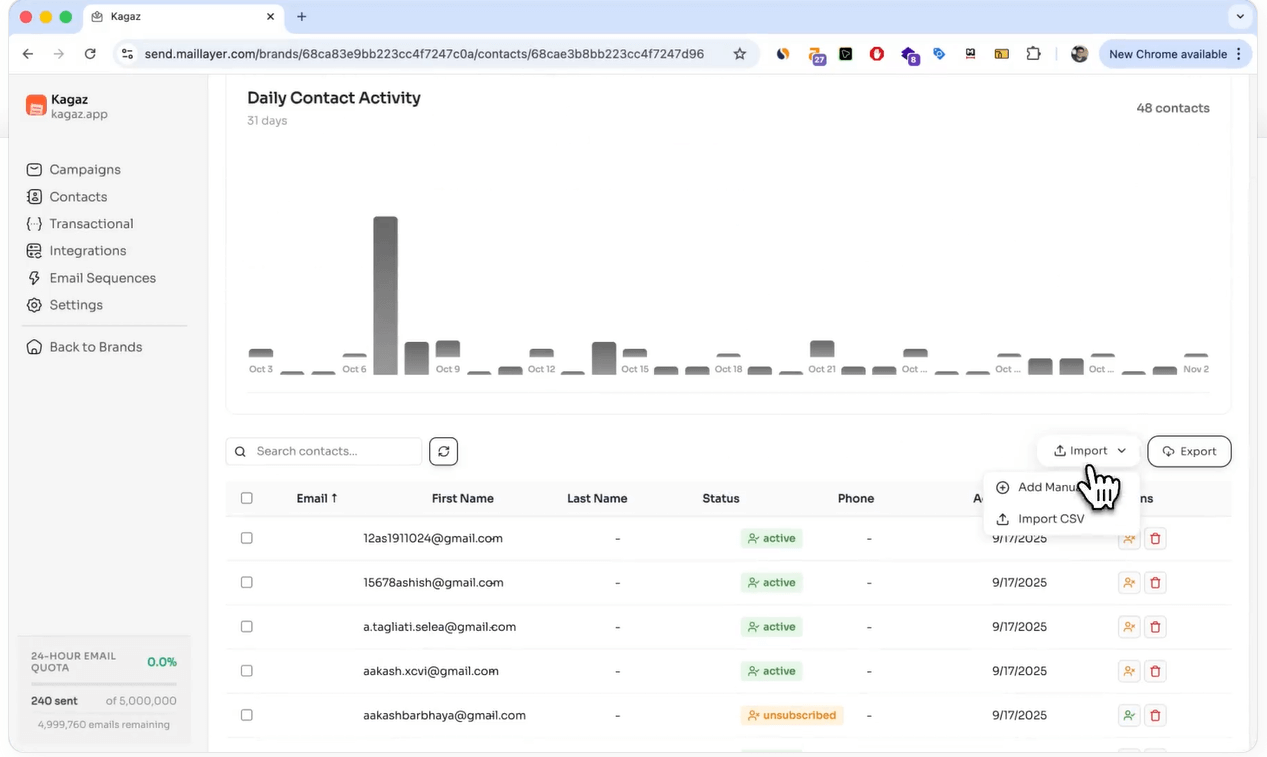
Task: Resubscribe icon for aakashbarbhaya@gmail.com row
Action: pos(1129,715)
